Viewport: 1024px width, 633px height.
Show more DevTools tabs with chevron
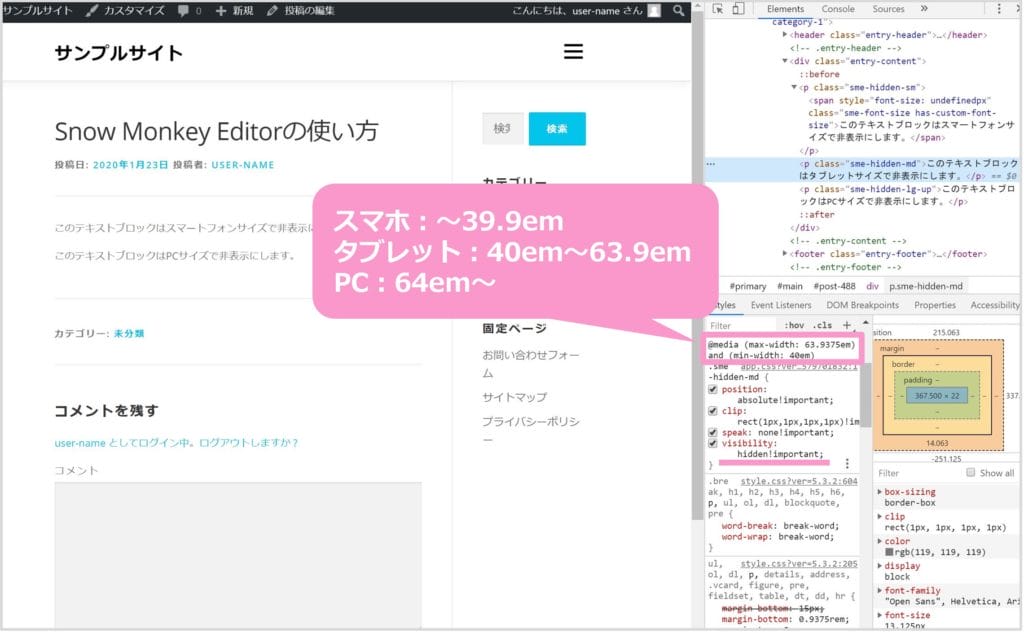click(923, 9)
